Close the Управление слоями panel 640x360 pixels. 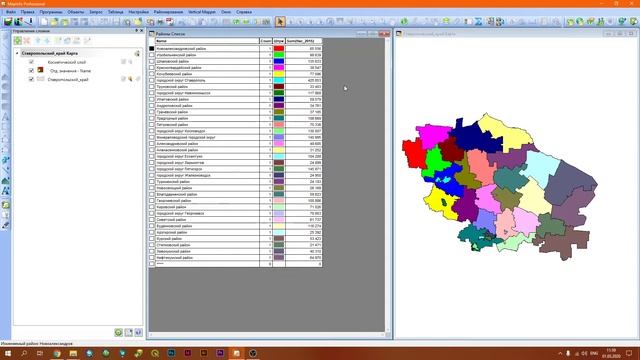click(x=142, y=31)
